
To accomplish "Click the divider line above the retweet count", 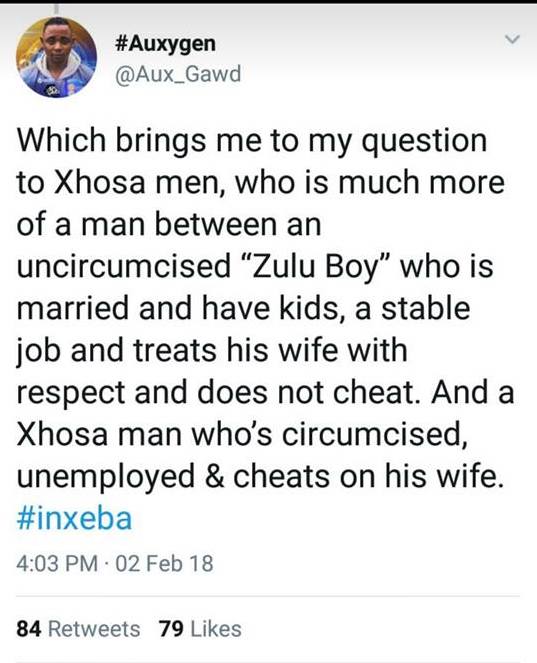I will (268, 596).
